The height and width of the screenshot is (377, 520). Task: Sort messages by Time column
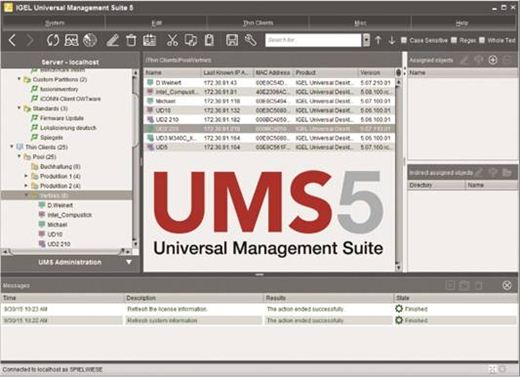[63, 298]
